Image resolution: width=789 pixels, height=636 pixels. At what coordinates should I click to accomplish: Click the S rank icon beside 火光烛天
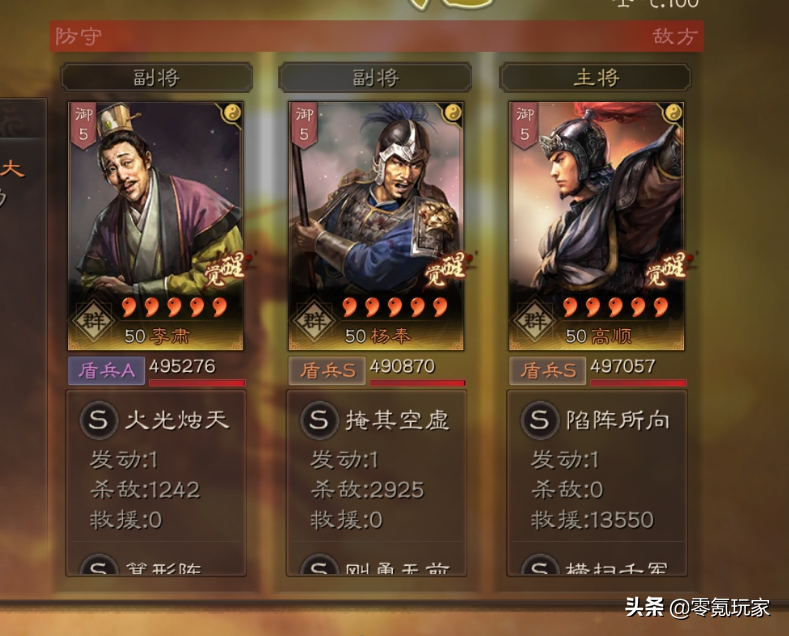point(99,420)
